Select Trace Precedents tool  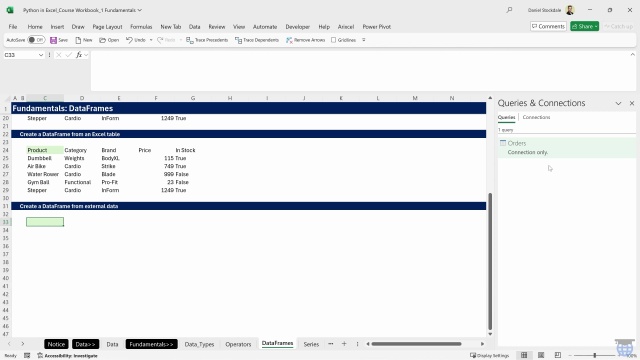click(207, 40)
